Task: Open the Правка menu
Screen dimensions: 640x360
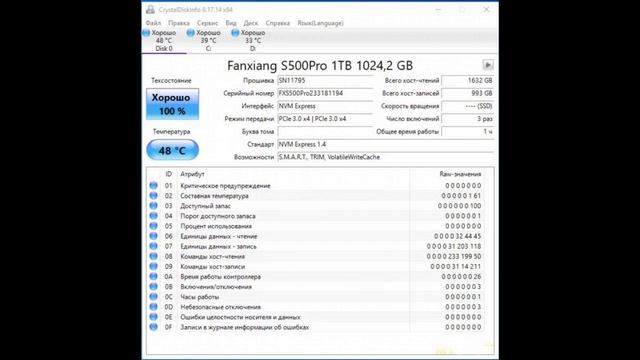Action: pos(179,23)
